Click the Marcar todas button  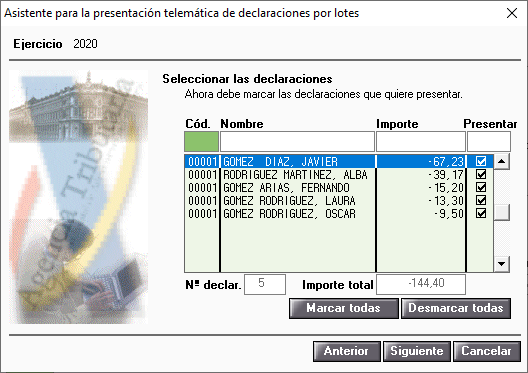click(x=344, y=308)
